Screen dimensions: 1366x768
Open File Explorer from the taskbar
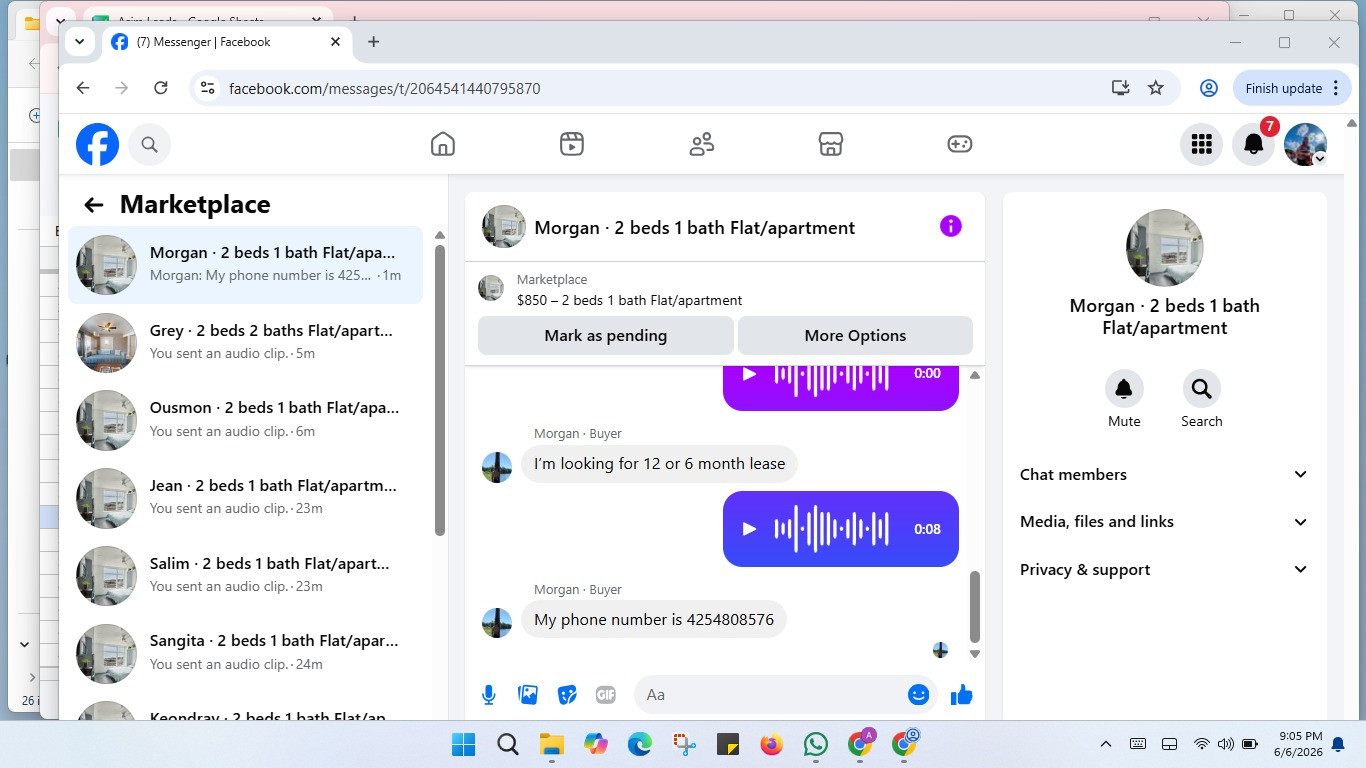coord(552,744)
